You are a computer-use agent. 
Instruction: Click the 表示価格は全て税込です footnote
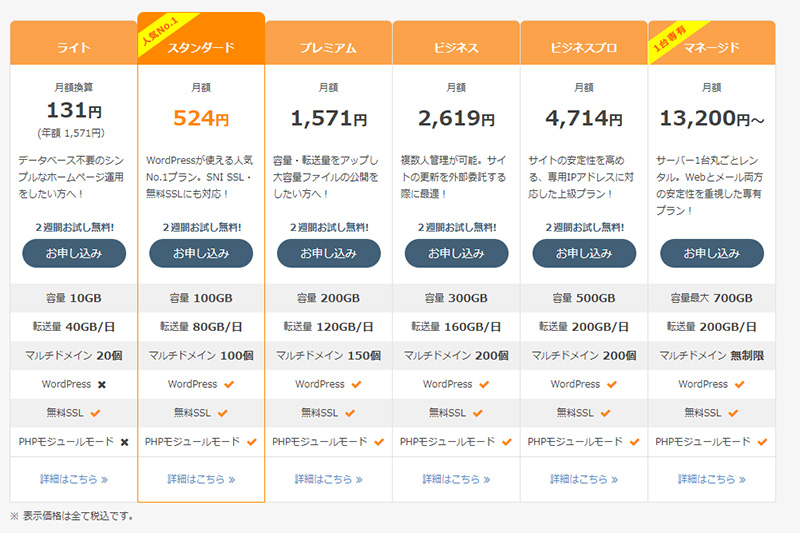click(72, 516)
